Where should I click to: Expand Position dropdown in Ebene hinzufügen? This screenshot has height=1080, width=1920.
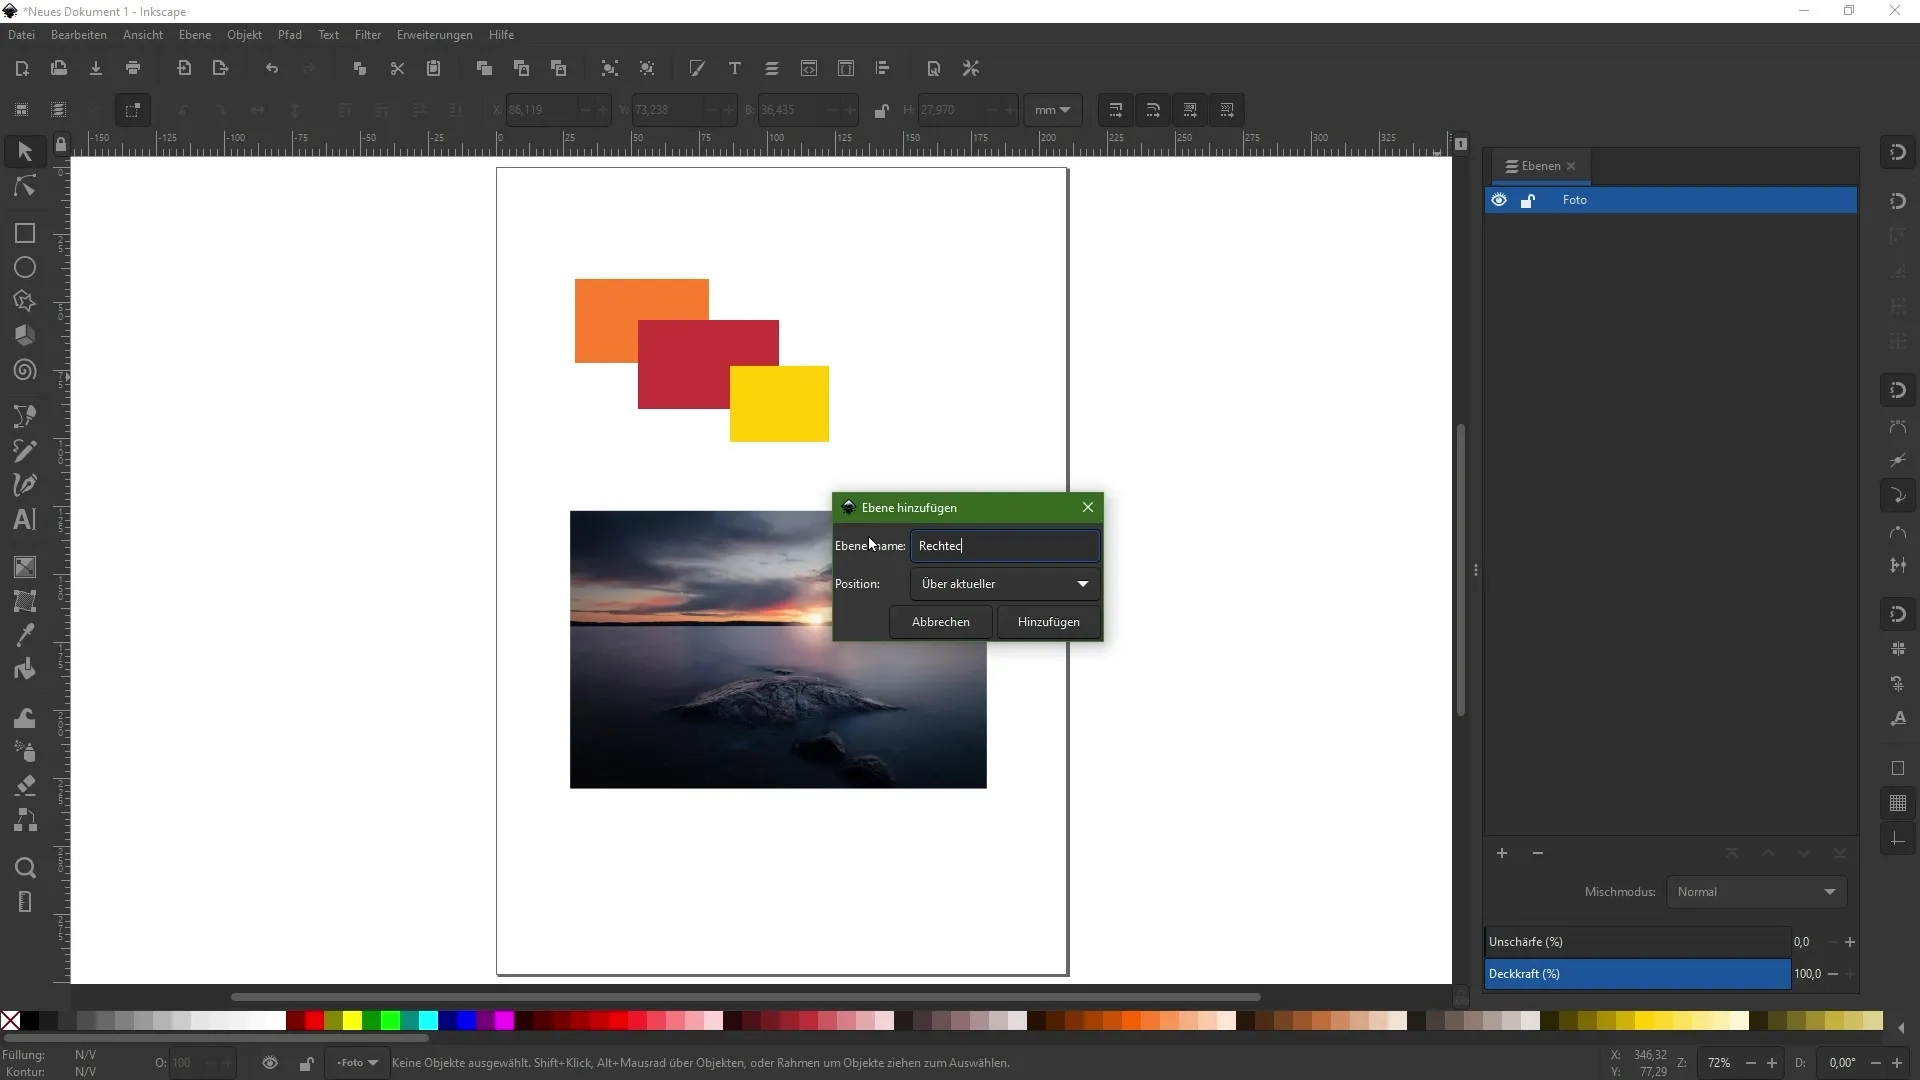tap(1083, 583)
